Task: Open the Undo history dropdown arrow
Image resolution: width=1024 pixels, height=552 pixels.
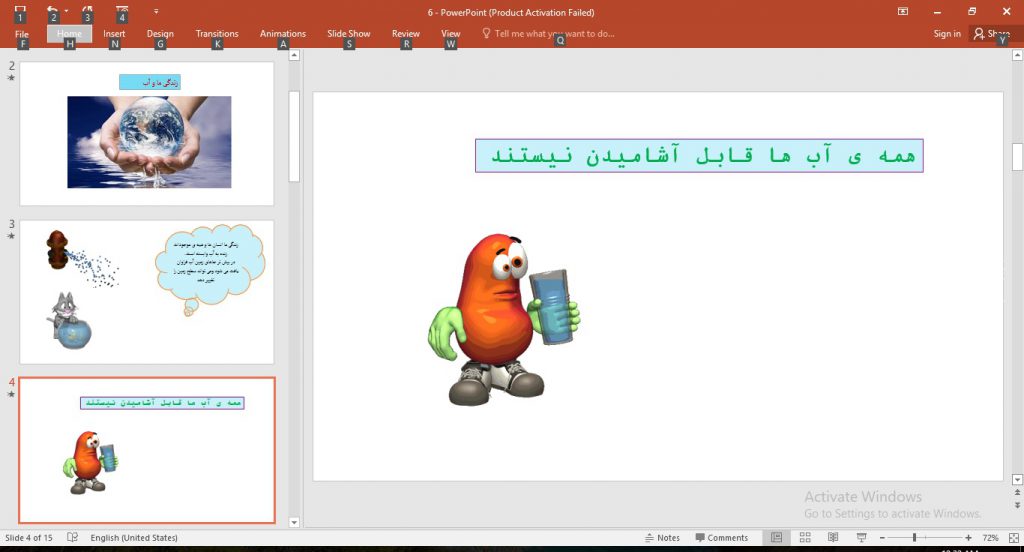Action: [x=66, y=11]
